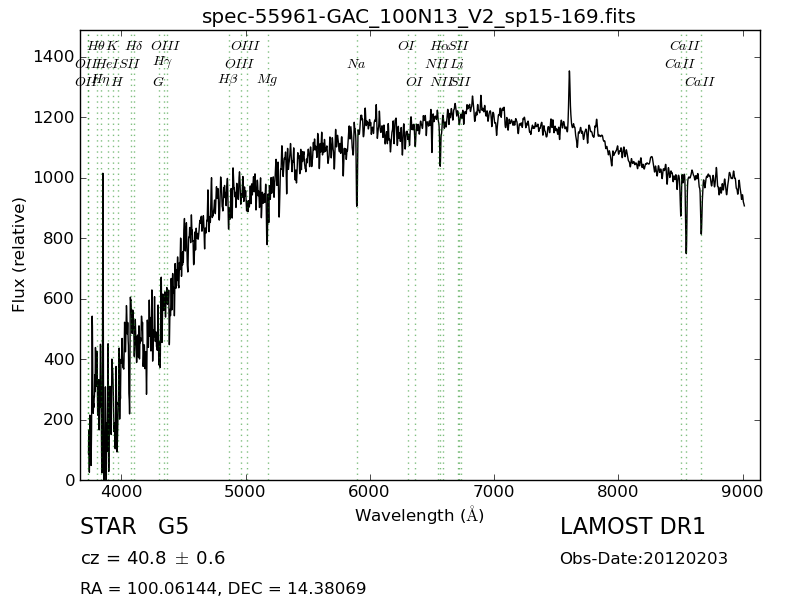
Task: Click the 8000 tick on wavelength axis
Action: tap(619, 491)
